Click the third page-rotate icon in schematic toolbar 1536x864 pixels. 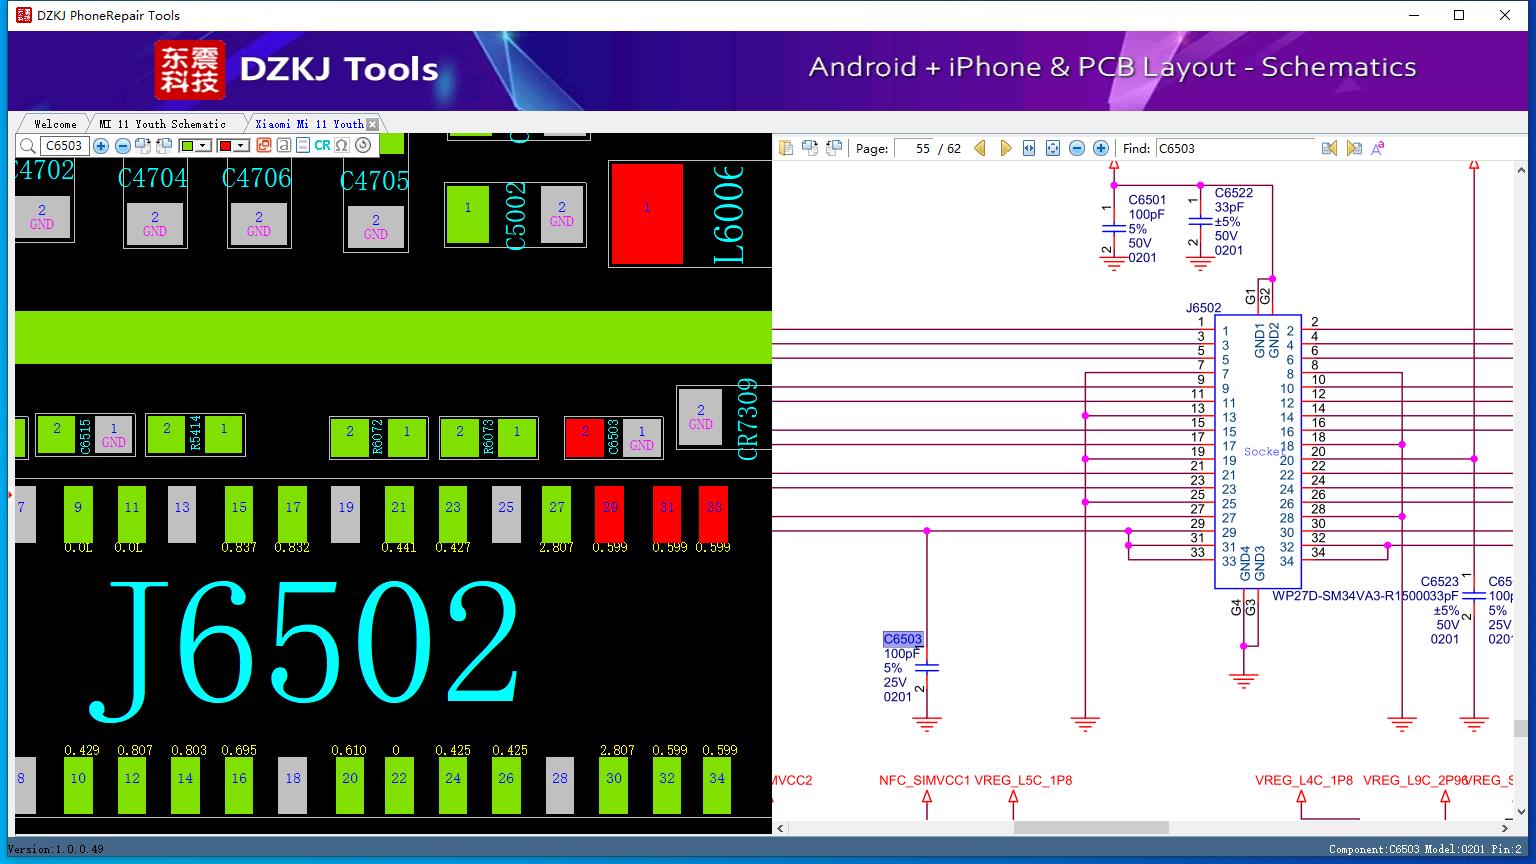834,148
